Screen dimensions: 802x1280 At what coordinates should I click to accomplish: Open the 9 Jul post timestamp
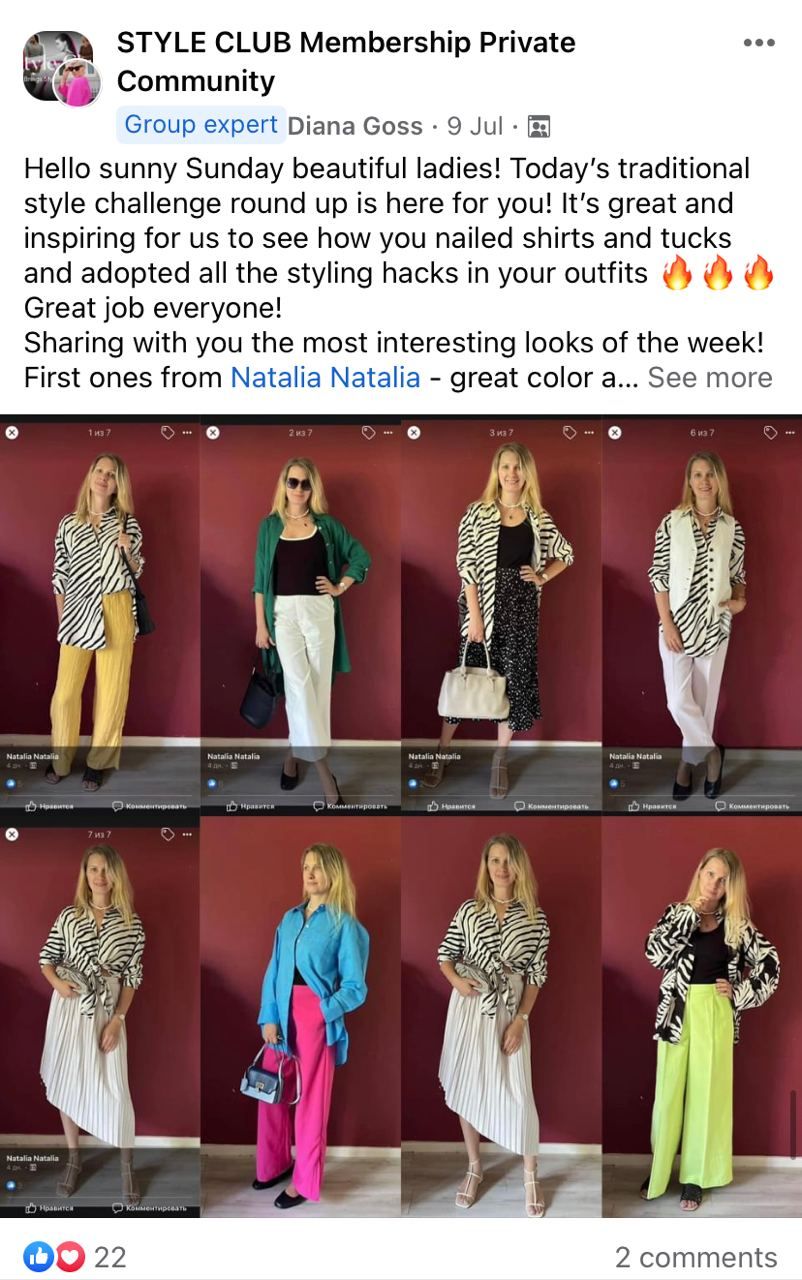click(x=475, y=126)
